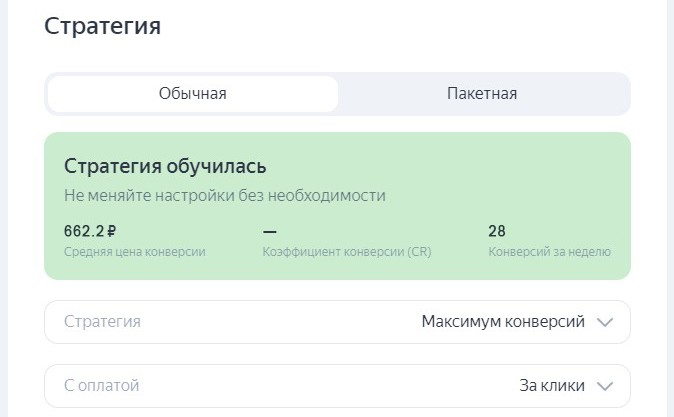This screenshot has height=417, width=674.
Task: Click the С оплатой label inside field
Action: [101, 386]
